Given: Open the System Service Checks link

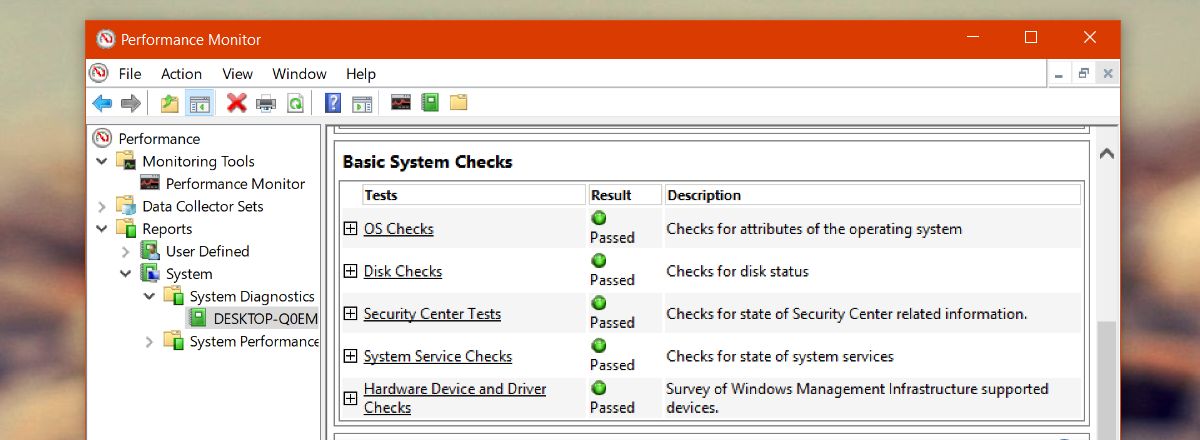Looking at the screenshot, I should (438, 356).
